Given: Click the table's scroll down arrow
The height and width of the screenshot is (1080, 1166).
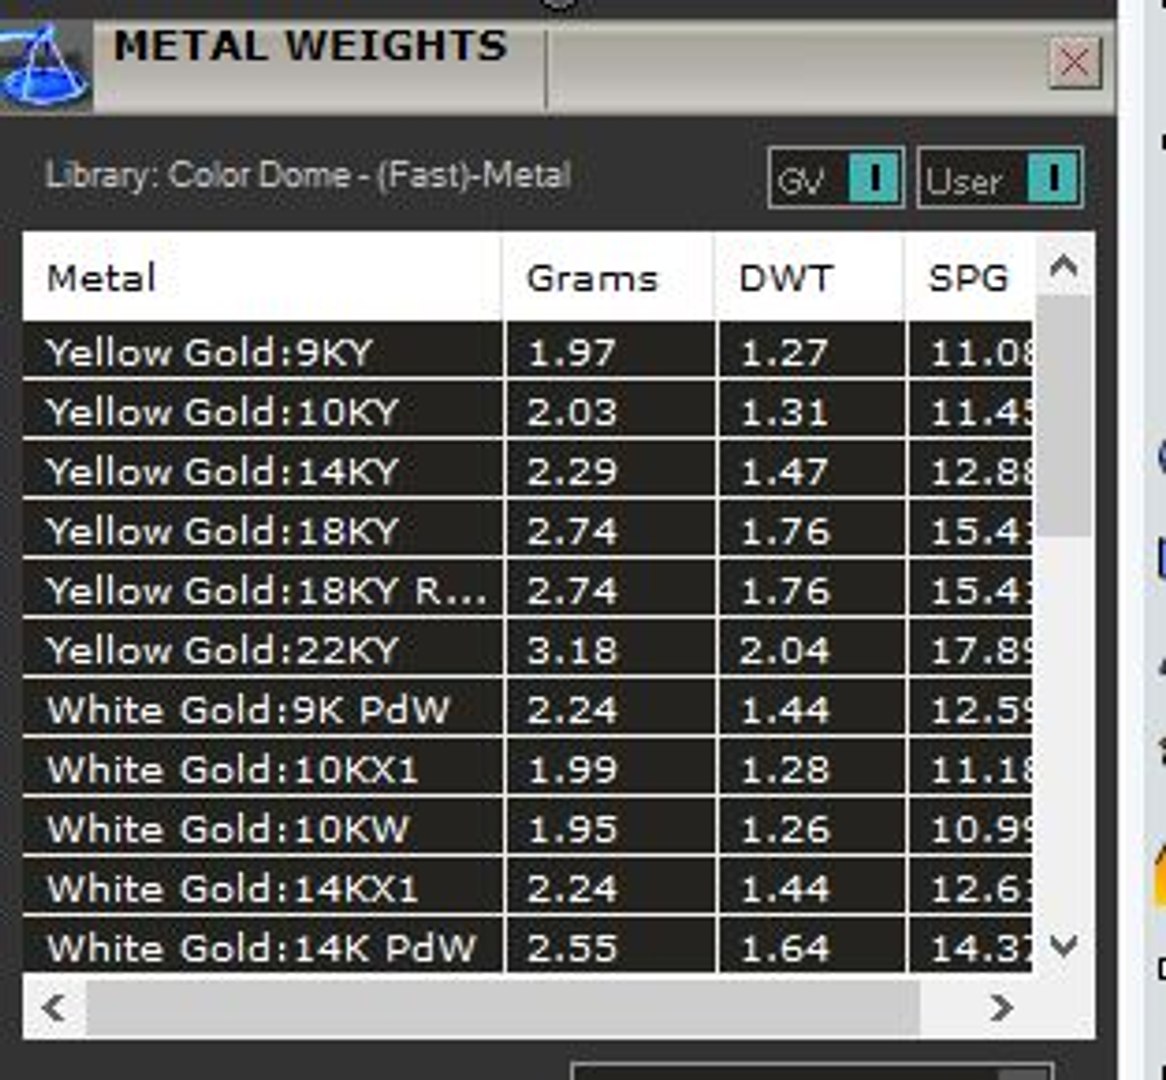Looking at the screenshot, I should coord(1064,946).
